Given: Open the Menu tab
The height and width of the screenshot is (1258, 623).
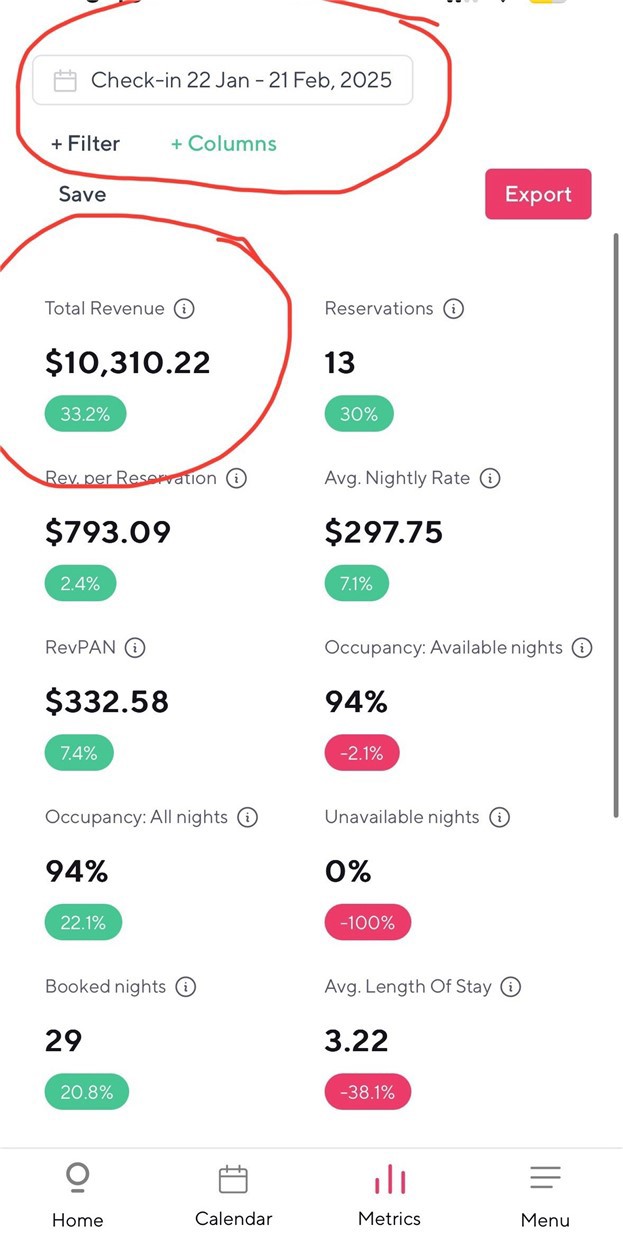Looking at the screenshot, I should (545, 1196).
